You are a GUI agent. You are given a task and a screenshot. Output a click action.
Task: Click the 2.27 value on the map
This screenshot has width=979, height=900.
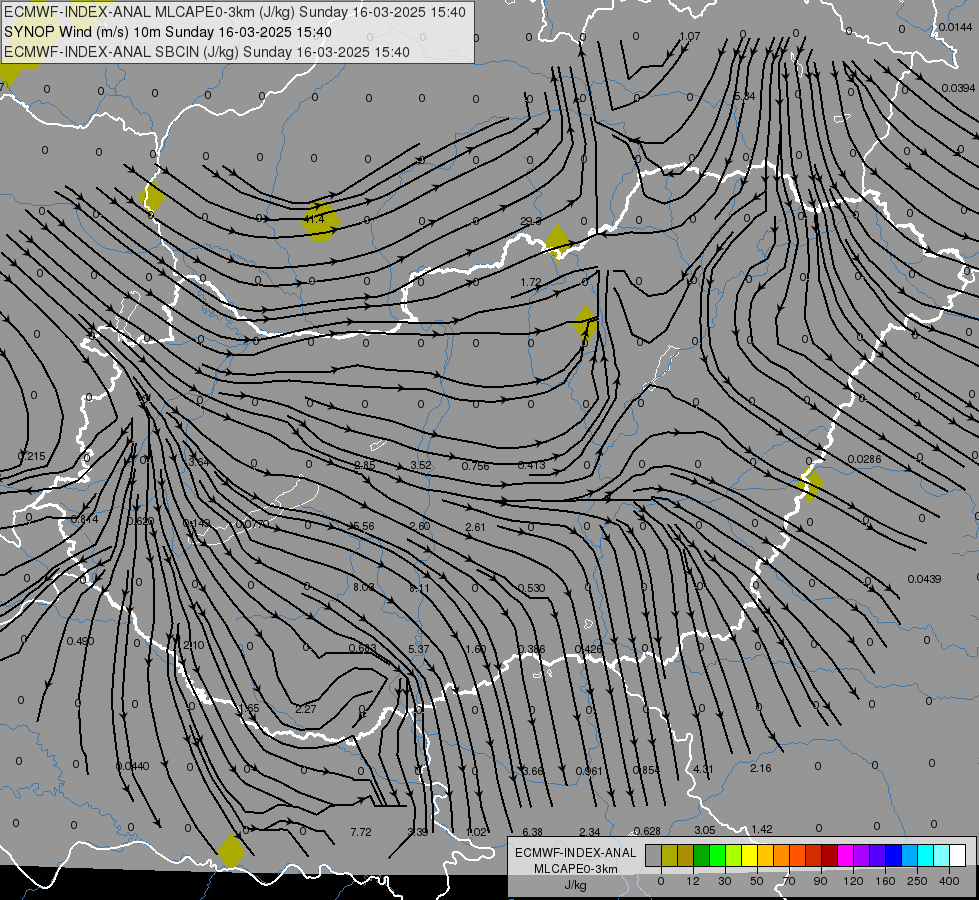pos(305,710)
